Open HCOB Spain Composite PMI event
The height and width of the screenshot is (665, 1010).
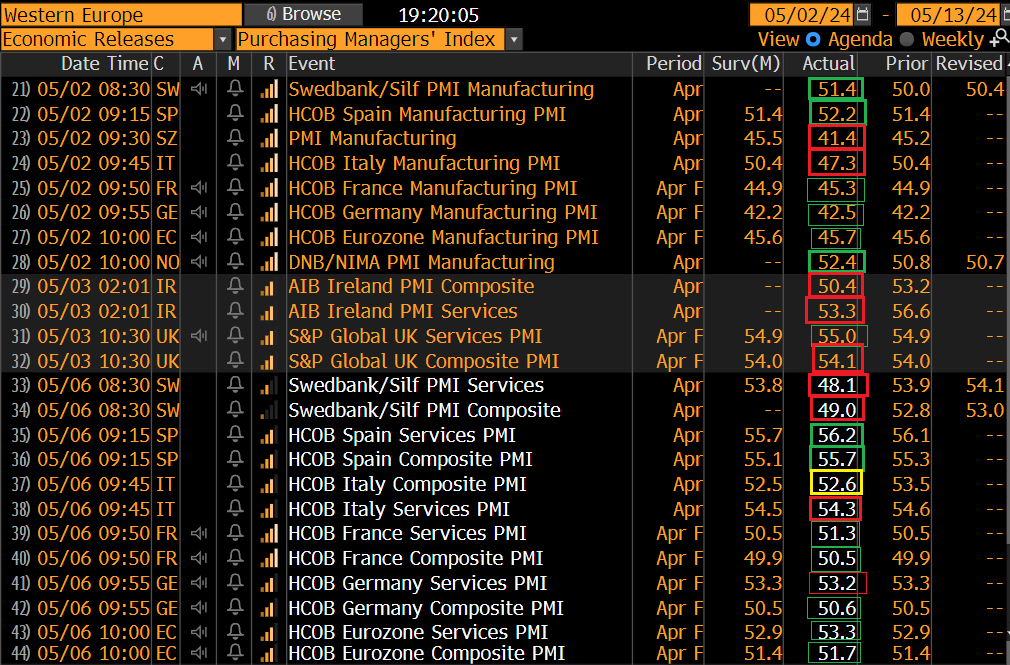pyautogui.click(x=410, y=459)
